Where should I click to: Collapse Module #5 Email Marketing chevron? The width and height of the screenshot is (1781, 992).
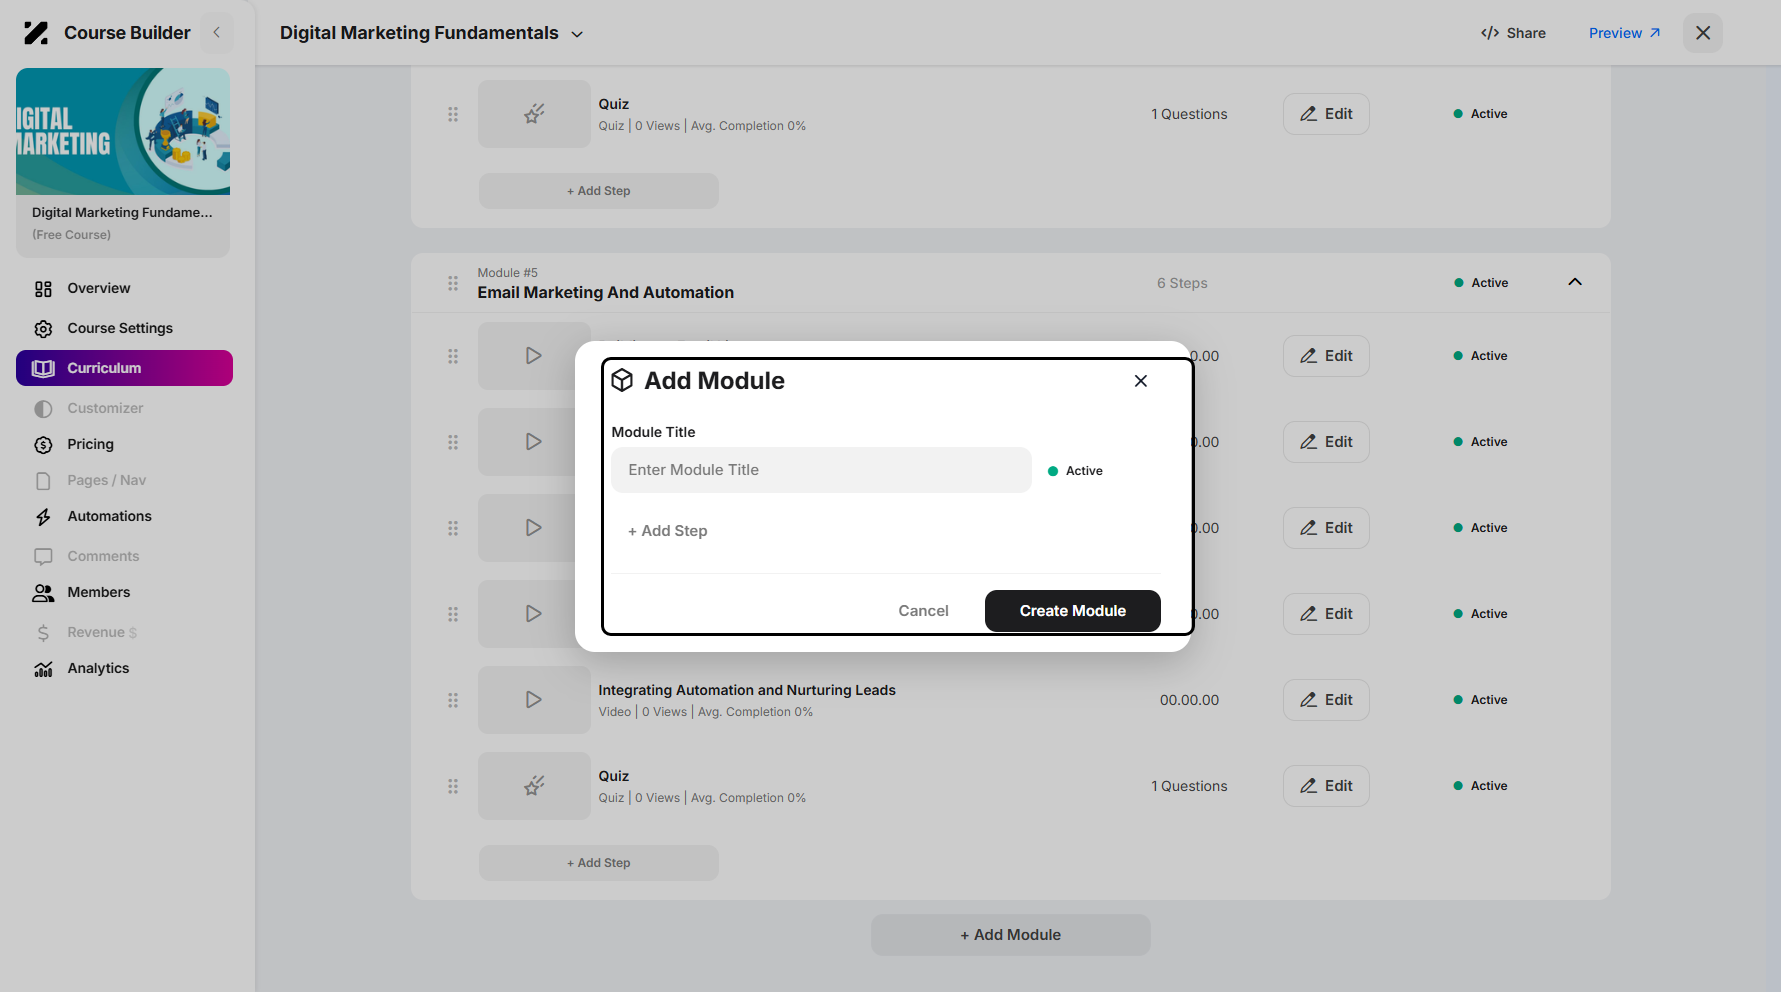[1575, 282]
